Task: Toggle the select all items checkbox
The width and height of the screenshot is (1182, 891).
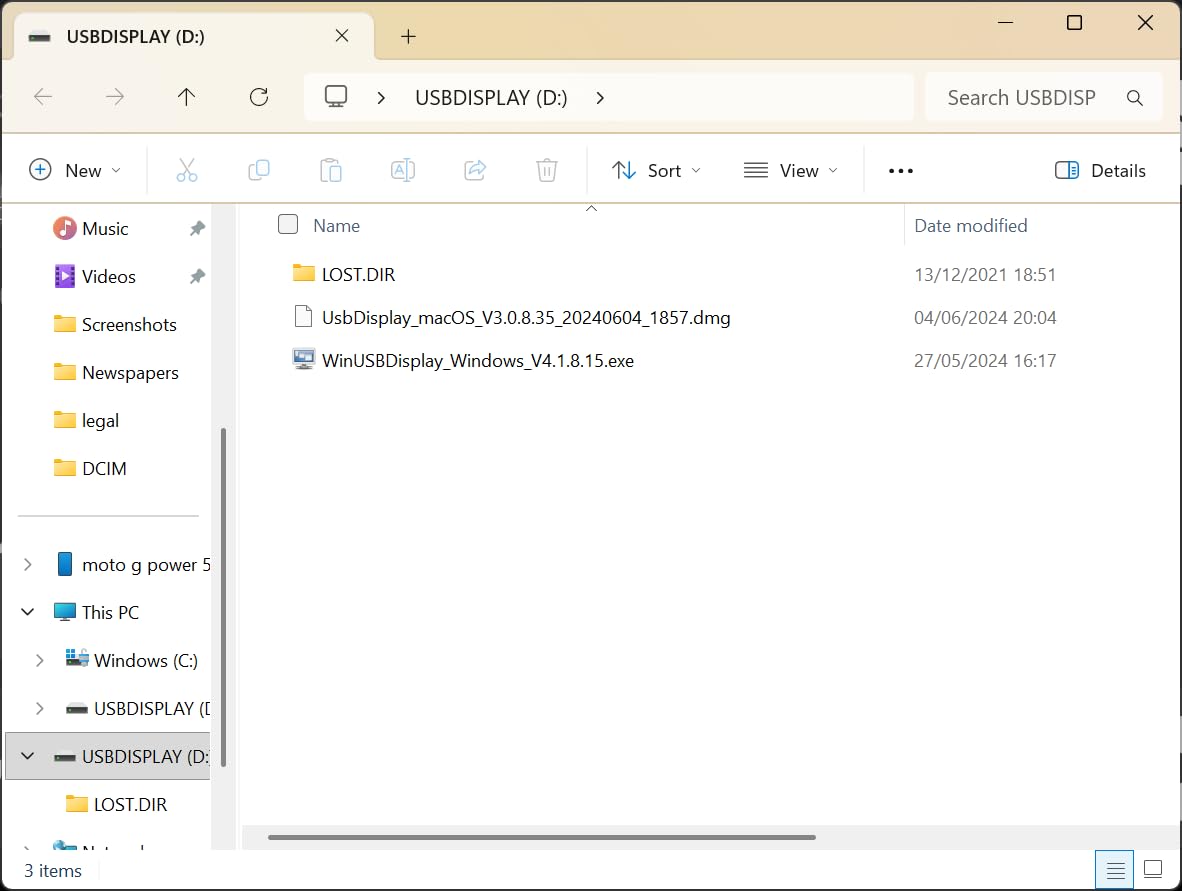Action: (288, 225)
